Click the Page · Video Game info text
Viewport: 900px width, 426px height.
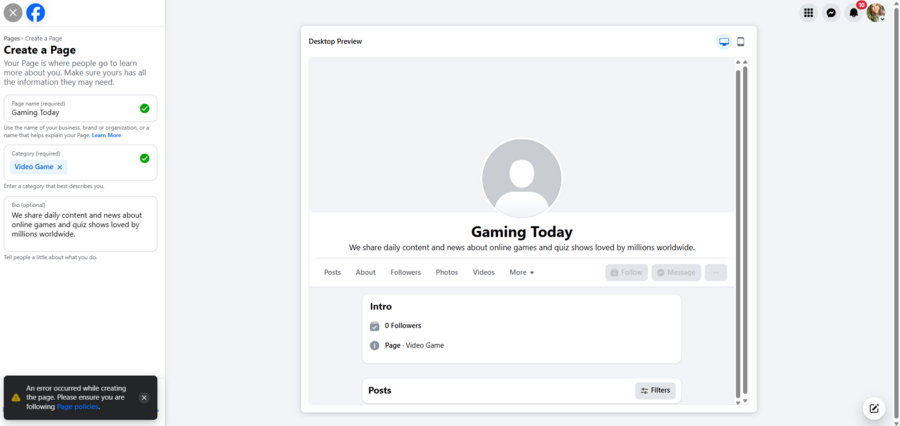pos(414,346)
